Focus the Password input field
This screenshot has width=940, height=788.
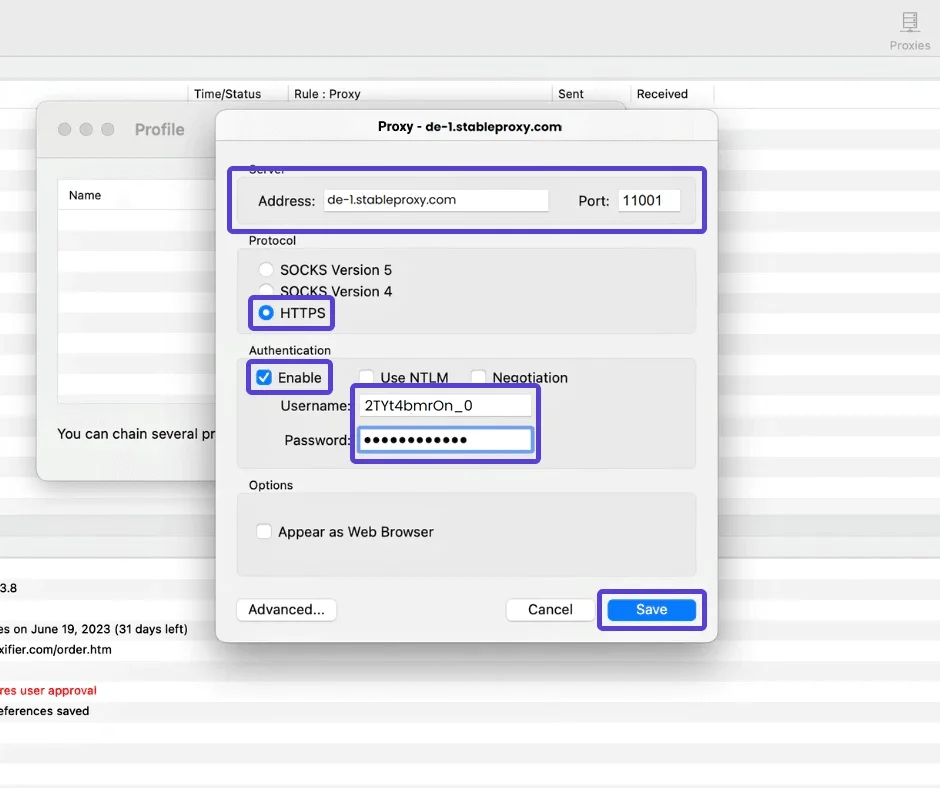(x=445, y=440)
